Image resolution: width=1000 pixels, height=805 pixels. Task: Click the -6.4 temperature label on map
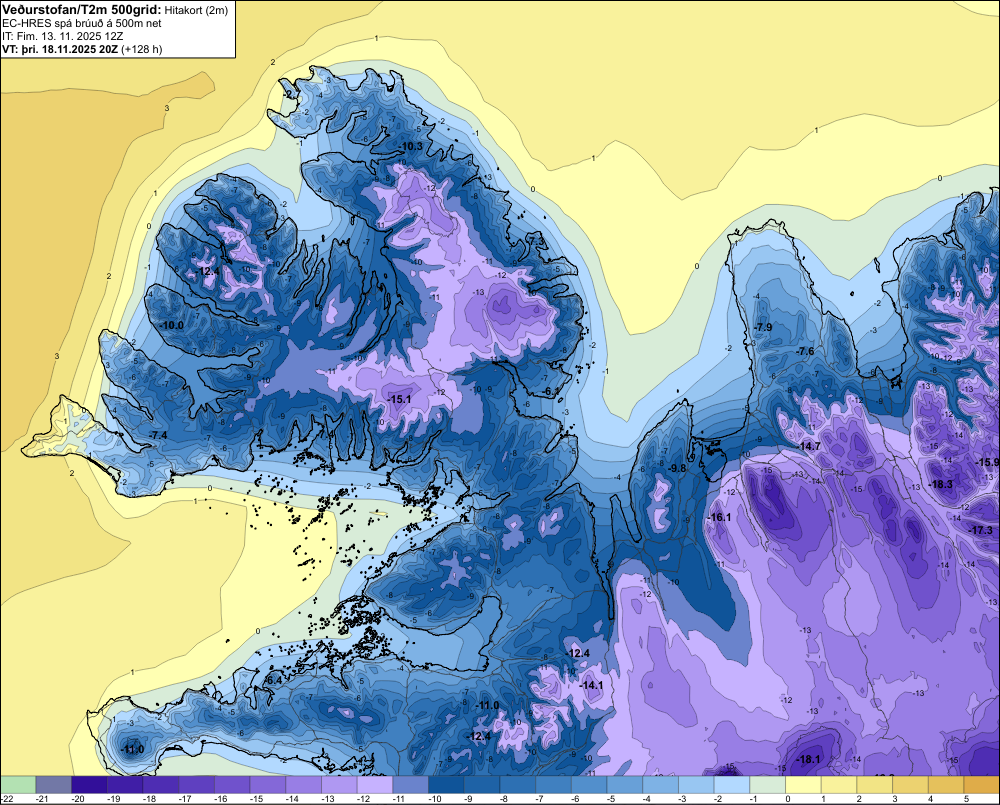tap(273, 681)
